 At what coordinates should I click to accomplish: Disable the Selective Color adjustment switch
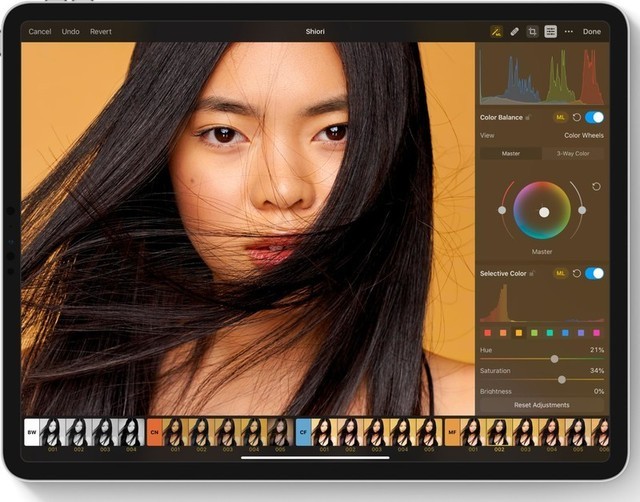(595, 273)
